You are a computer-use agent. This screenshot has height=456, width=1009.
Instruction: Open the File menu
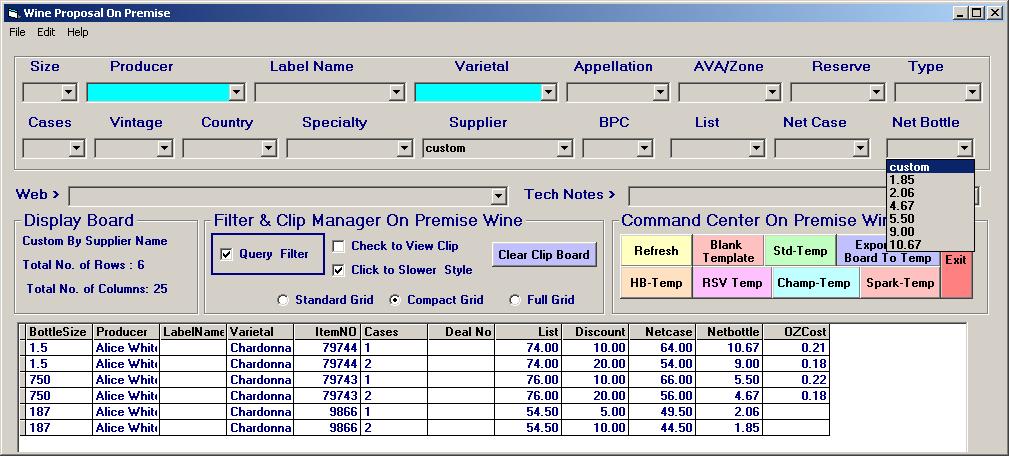pyautogui.click(x=17, y=32)
